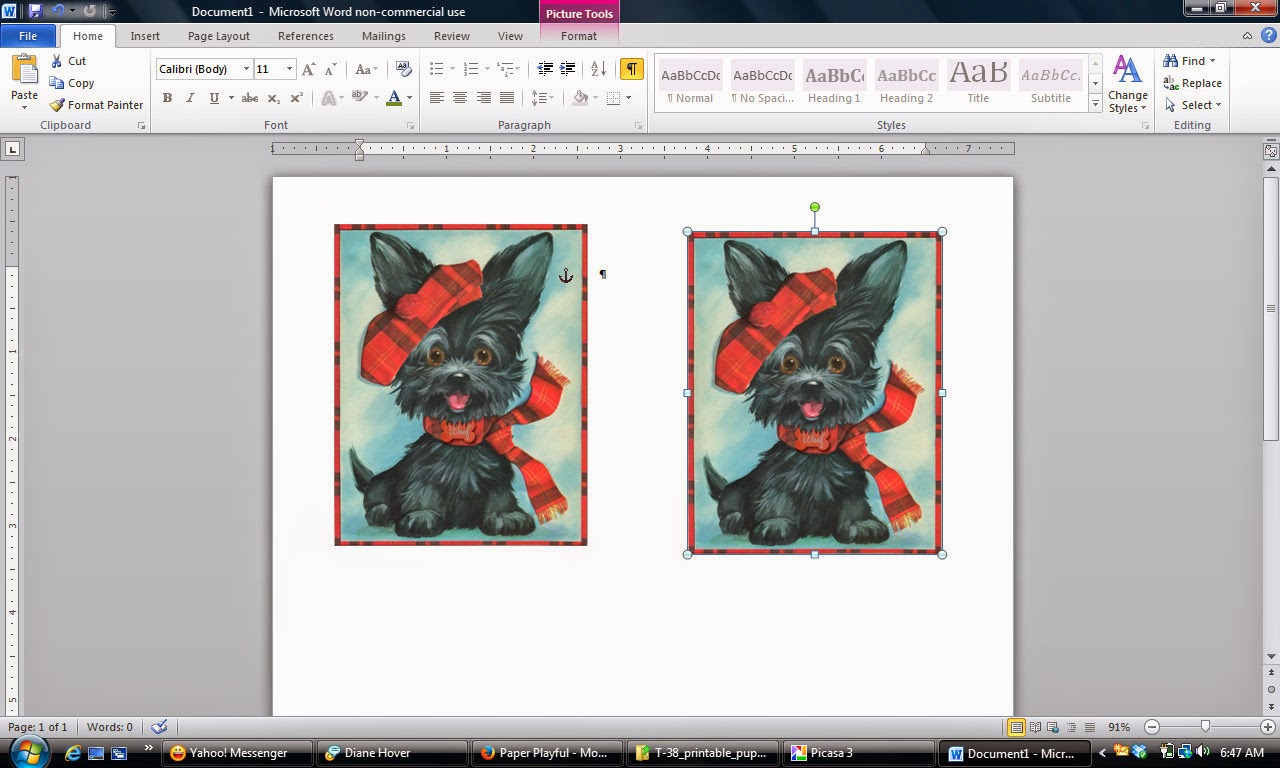
Task: Zoom out with the minus button
Action: (1152, 727)
